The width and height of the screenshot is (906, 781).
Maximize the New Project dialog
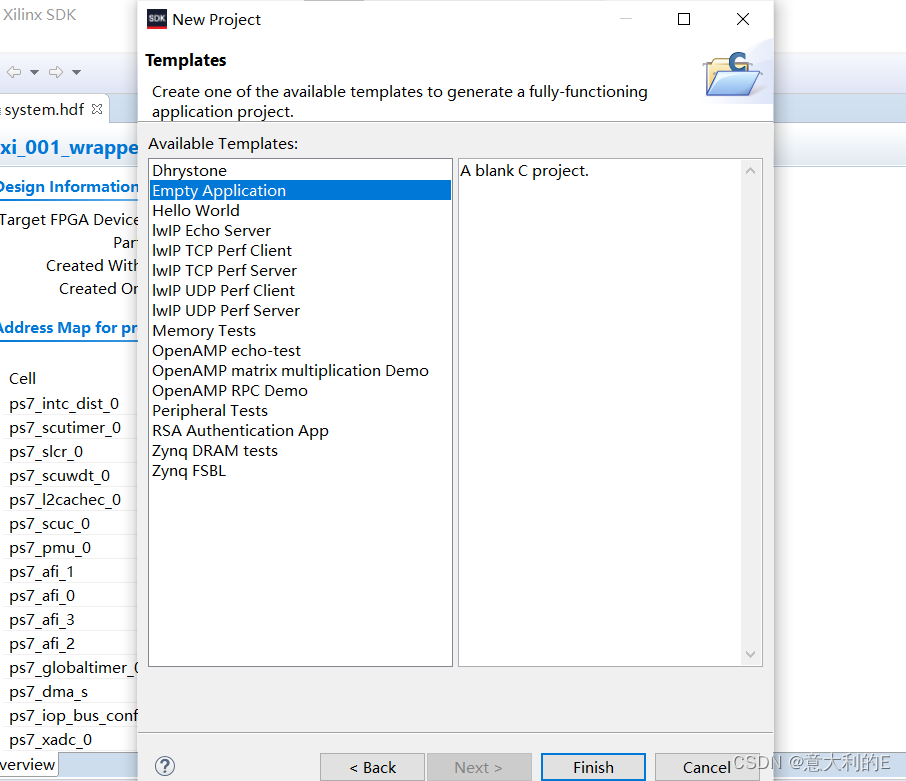(x=684, y=19)
